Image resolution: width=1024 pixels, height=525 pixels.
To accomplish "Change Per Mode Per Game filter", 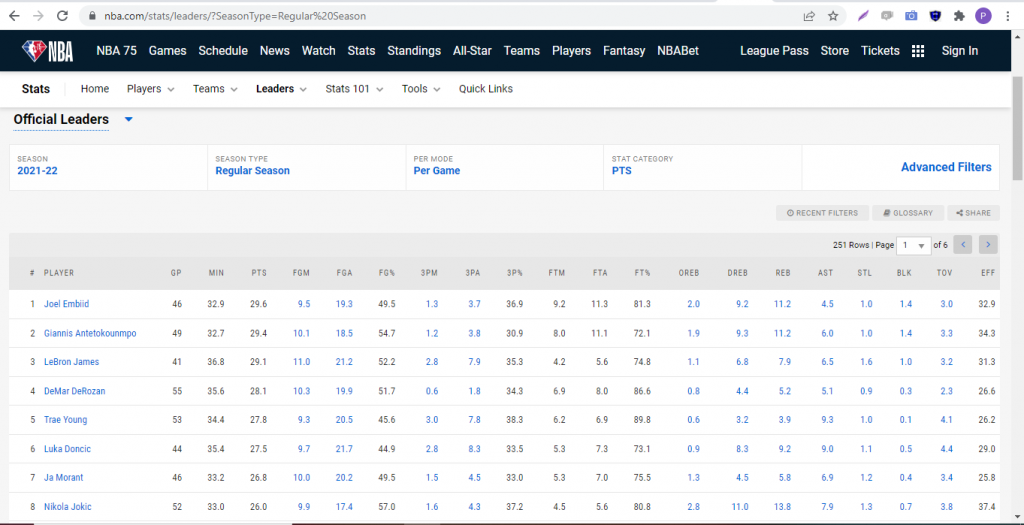I will [x=436, y=170].
